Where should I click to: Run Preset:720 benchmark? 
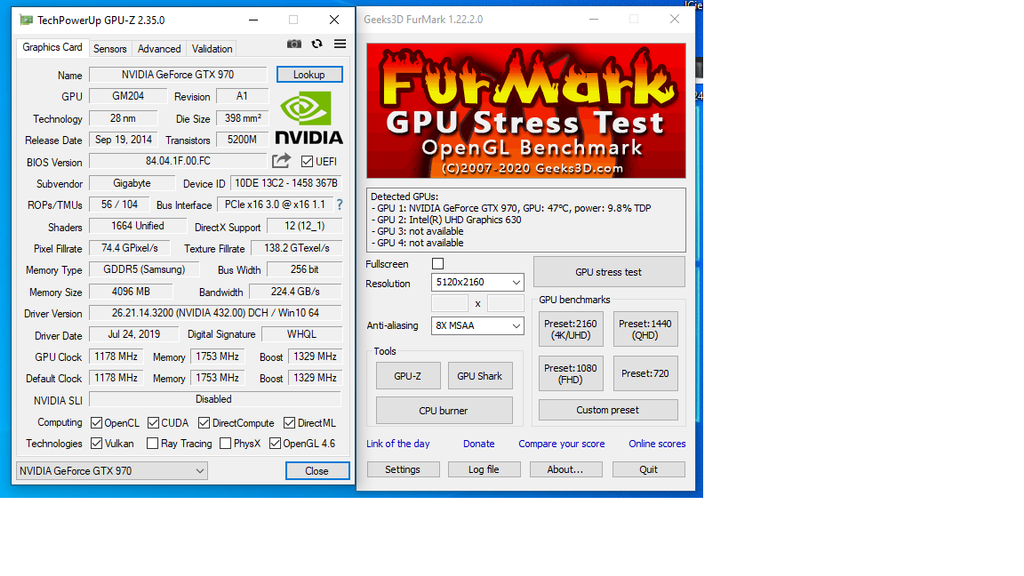pyautogui.click(x=645, y=374)
